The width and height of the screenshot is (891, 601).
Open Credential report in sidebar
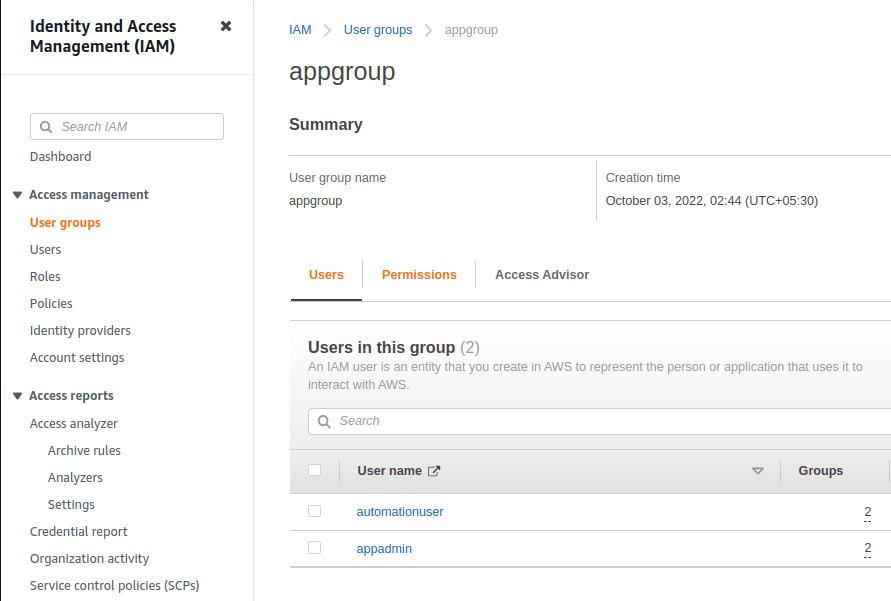tap(78, 532)
